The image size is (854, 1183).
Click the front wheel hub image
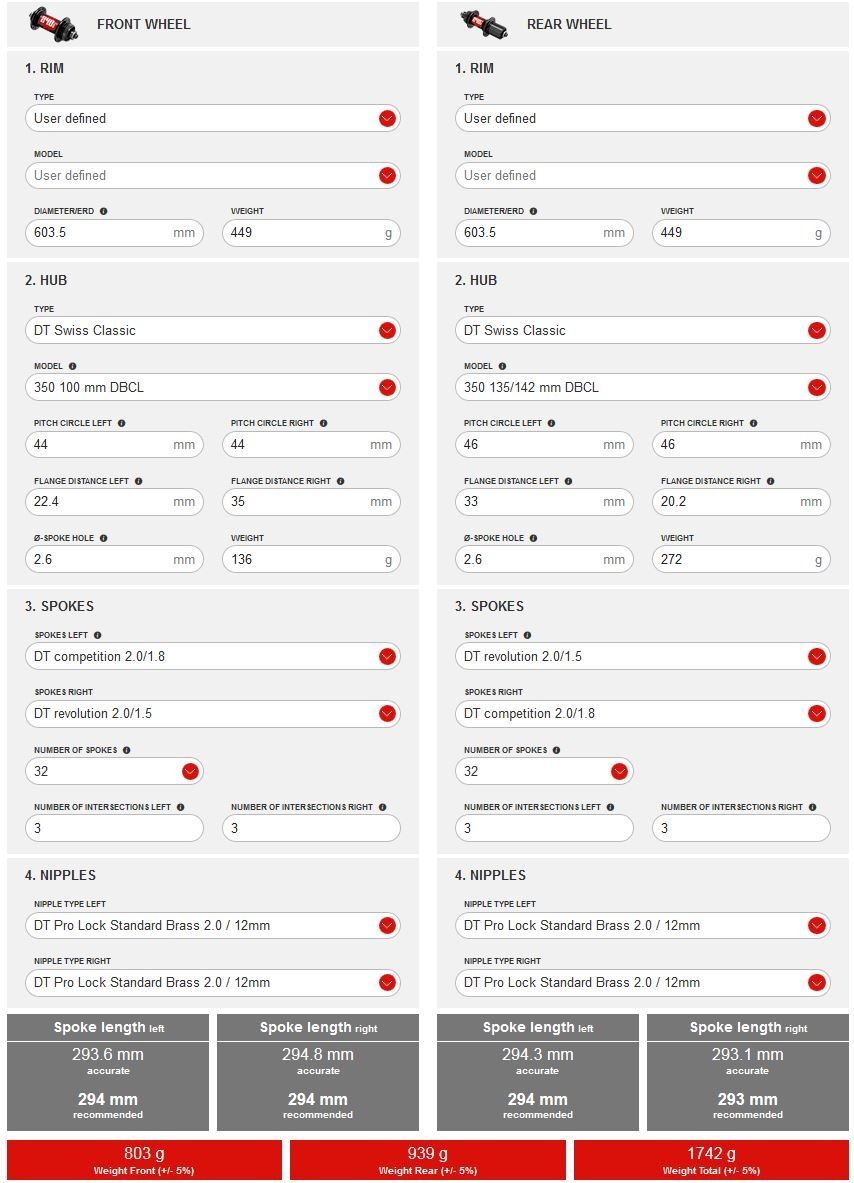[53, 23]
